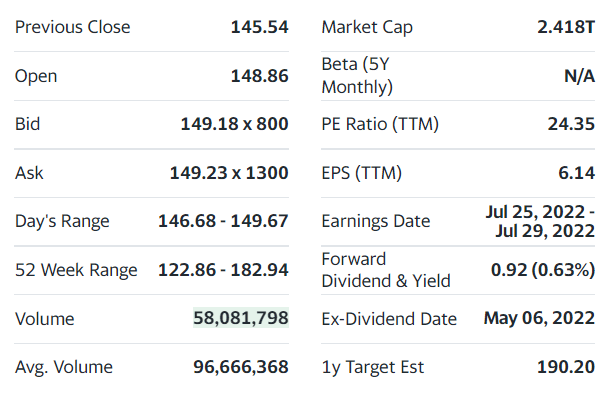Click the highlighted Volume figure 58,081,798
Screen dimensions: 615x404
241,318
